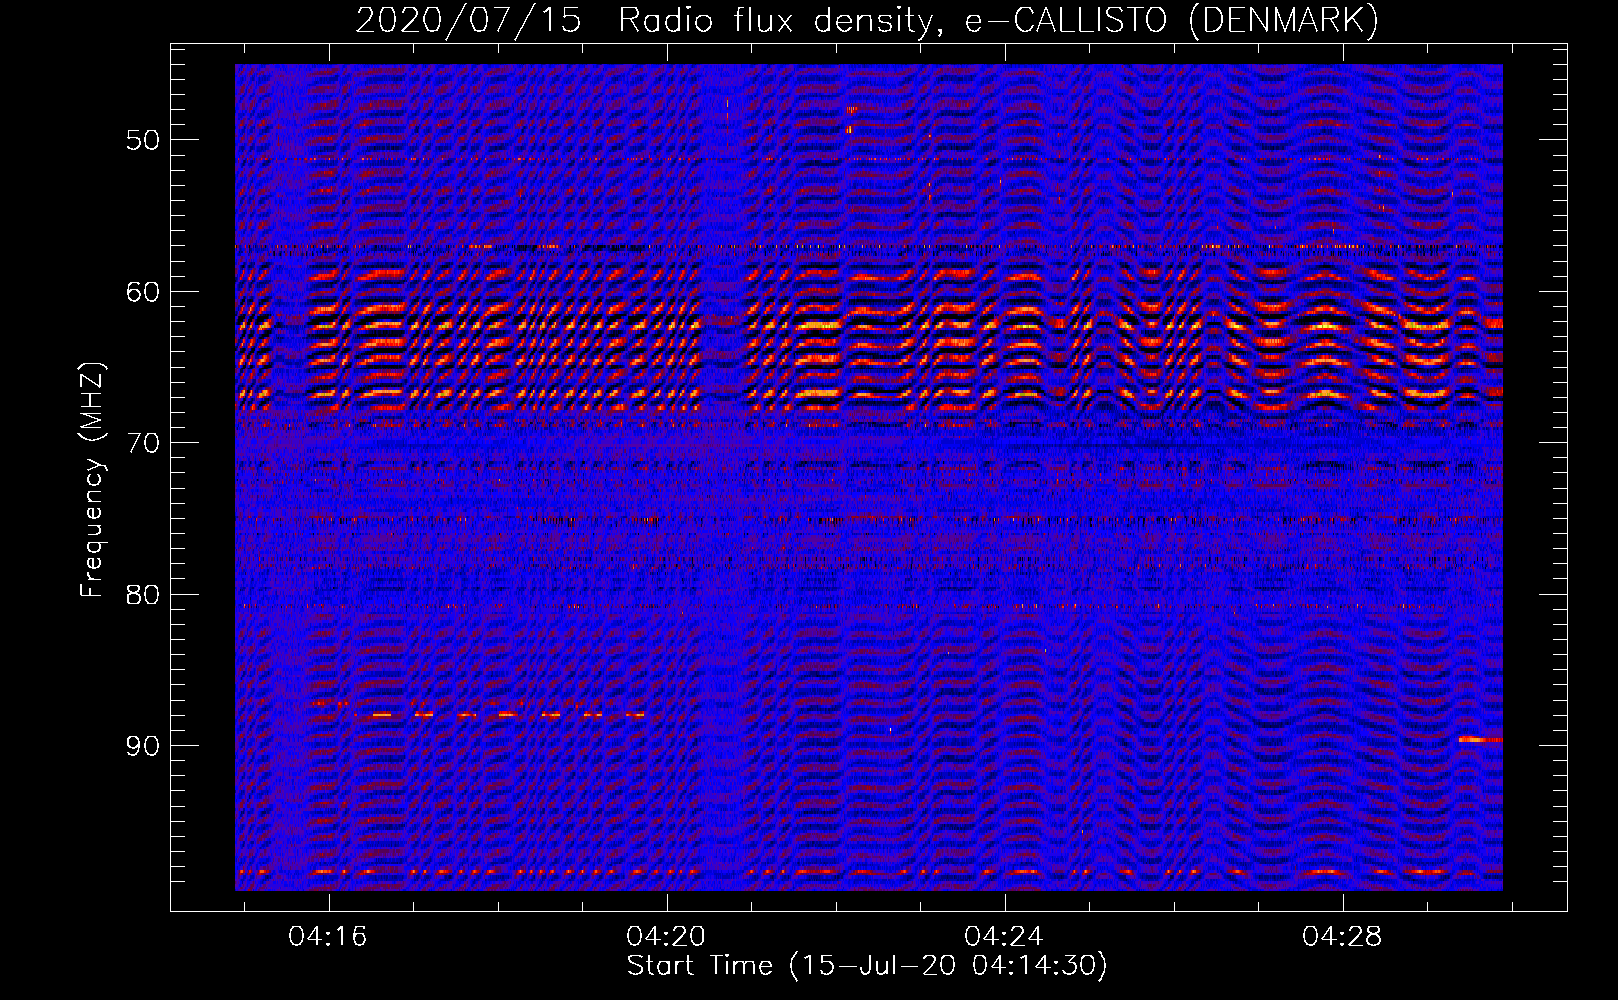Click the plot title "Radio flux density, e-CALLISTO (DENMARK)"
This screenshot has width=1618, height=1000.
[x=998, y=20]
